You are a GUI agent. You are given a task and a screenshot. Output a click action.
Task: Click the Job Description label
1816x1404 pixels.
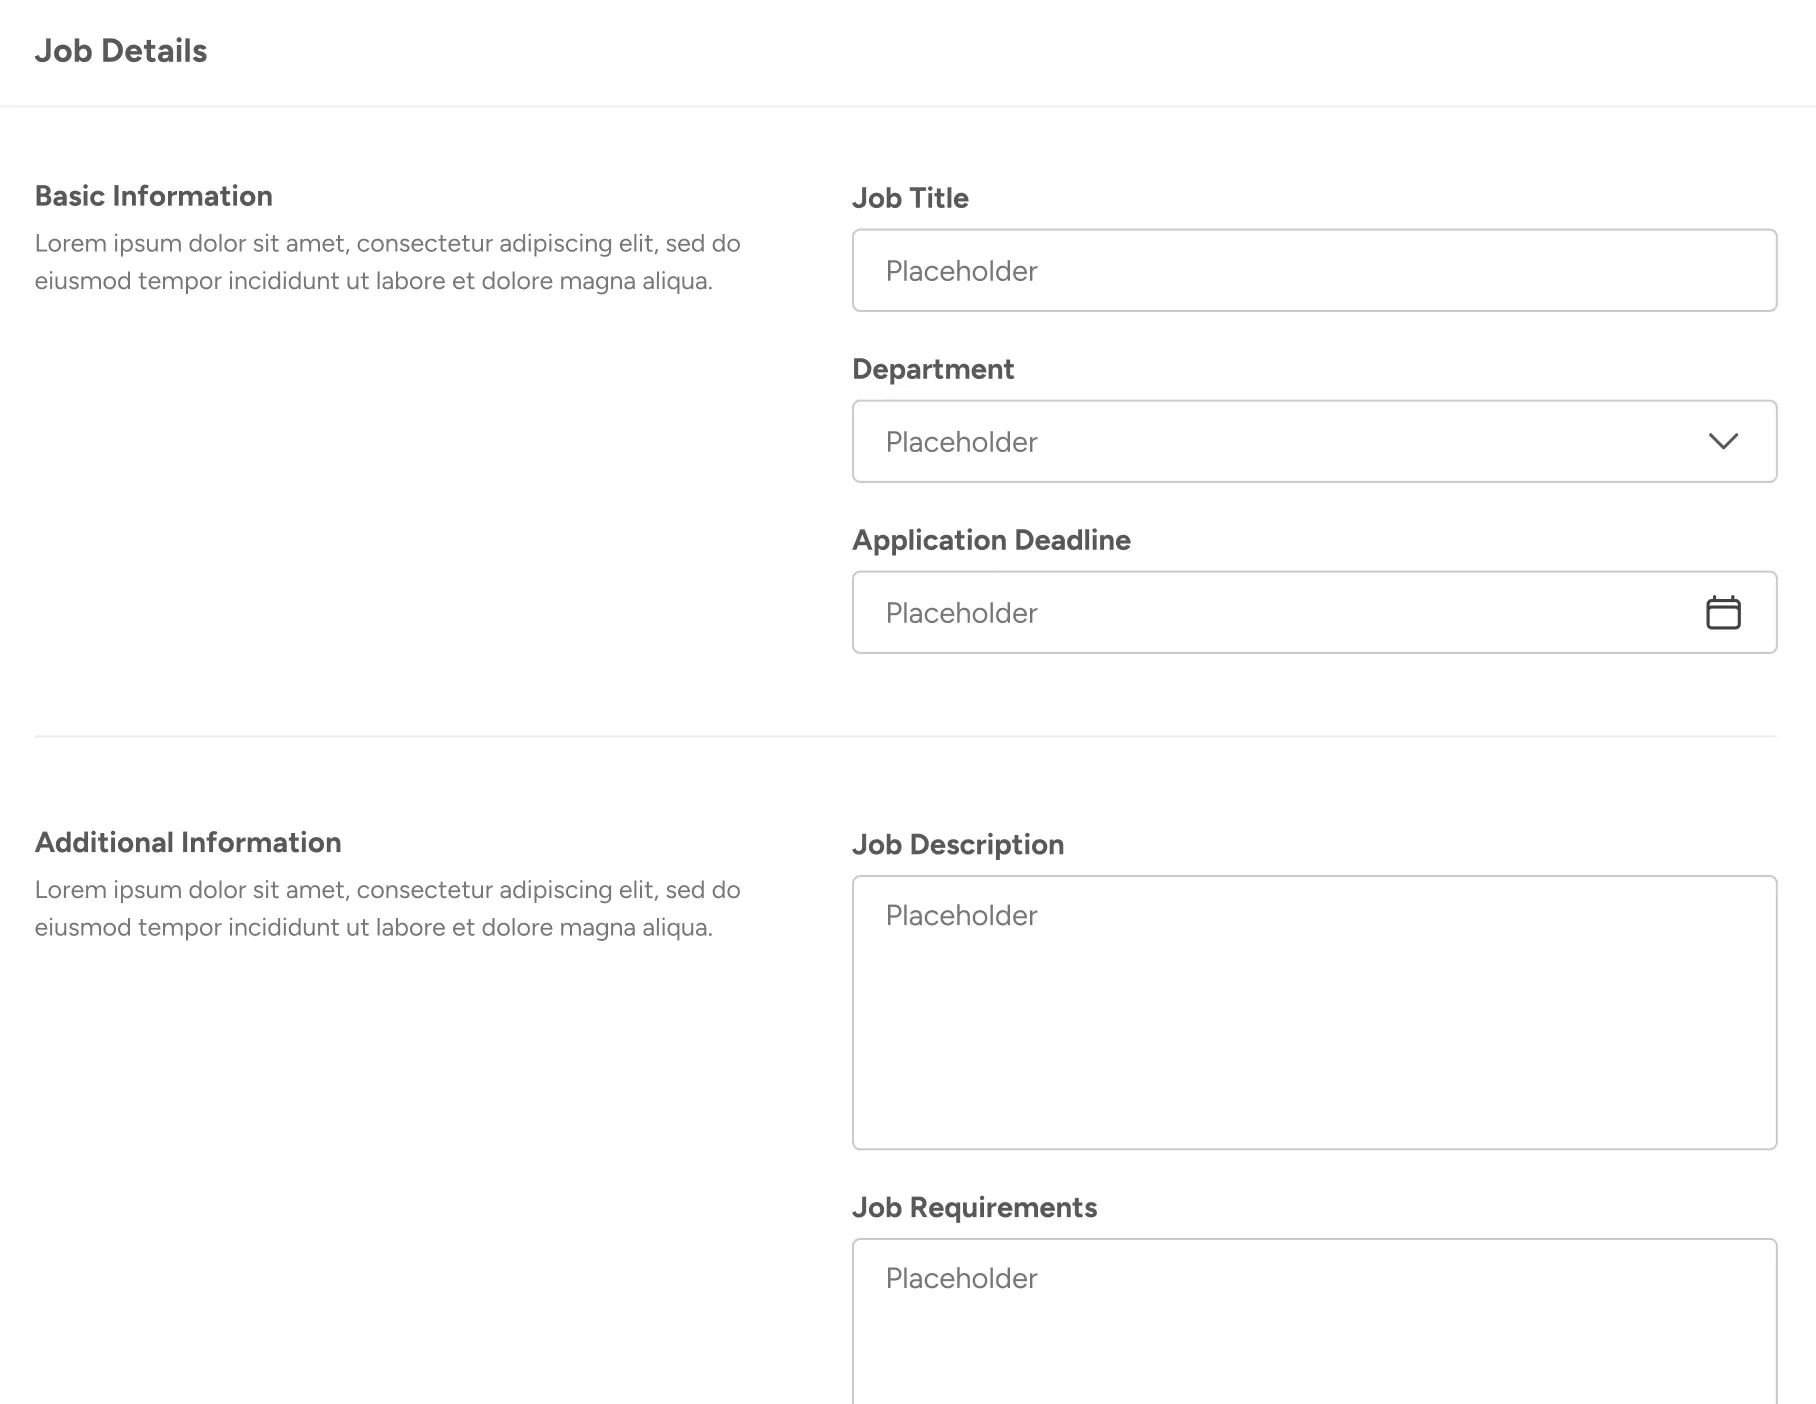tap(958, 845)
